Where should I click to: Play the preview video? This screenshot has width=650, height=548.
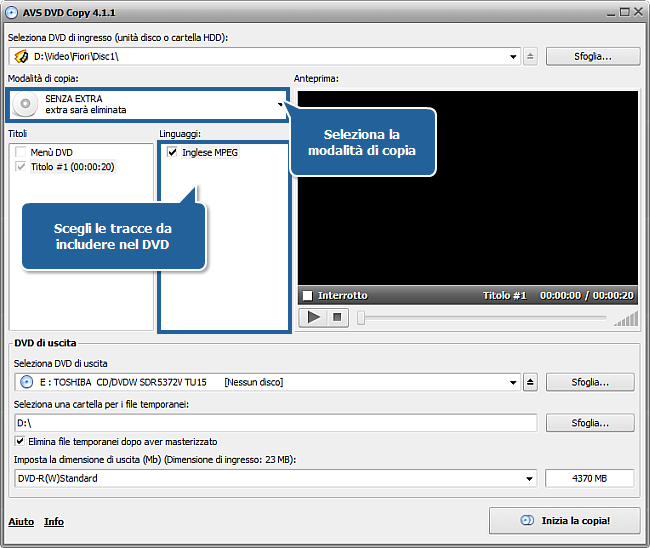(313, 318)
